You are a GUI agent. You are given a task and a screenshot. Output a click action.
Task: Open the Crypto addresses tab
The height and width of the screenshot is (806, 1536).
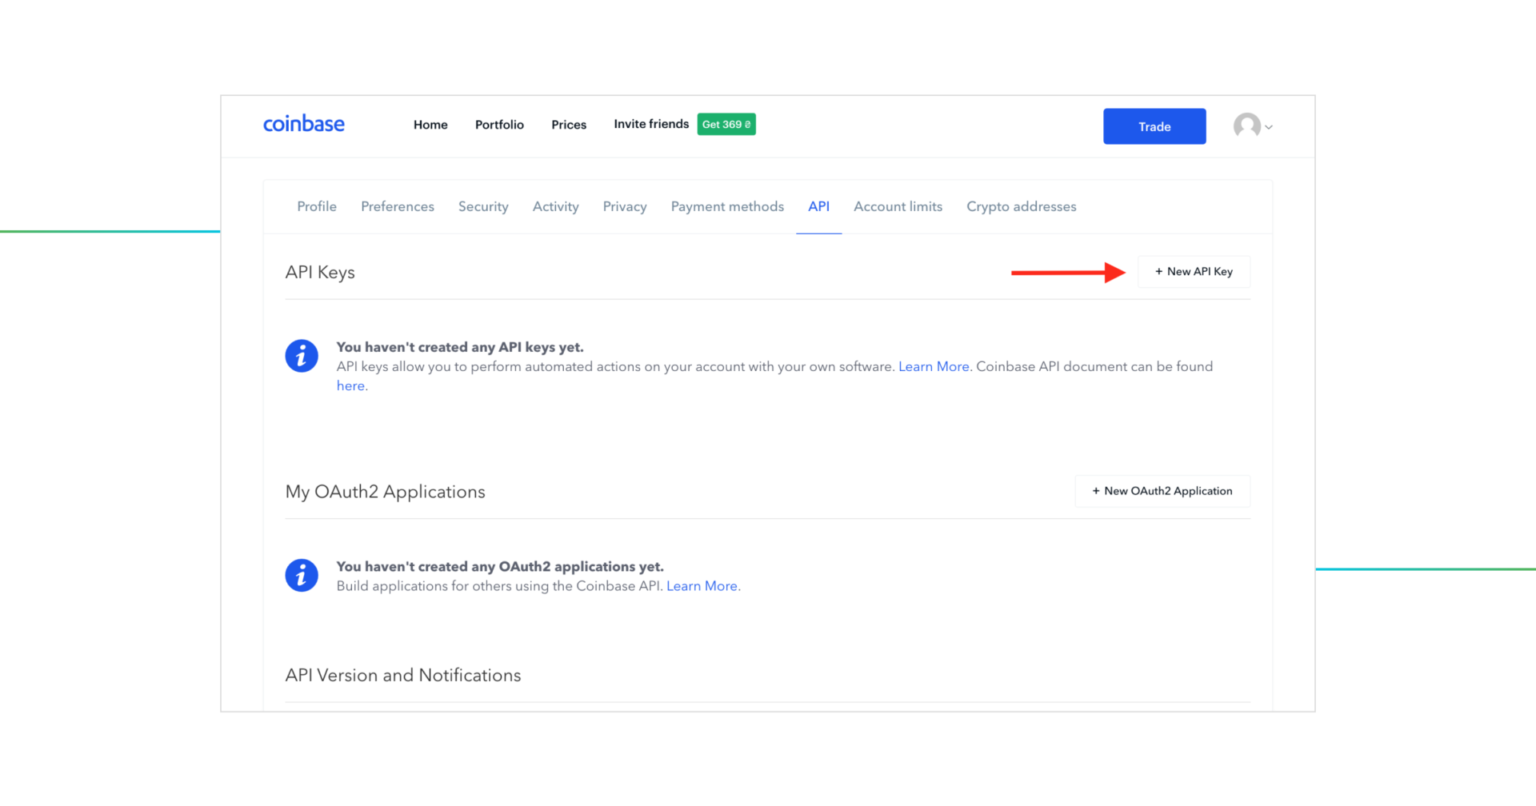coord(1021,206)
